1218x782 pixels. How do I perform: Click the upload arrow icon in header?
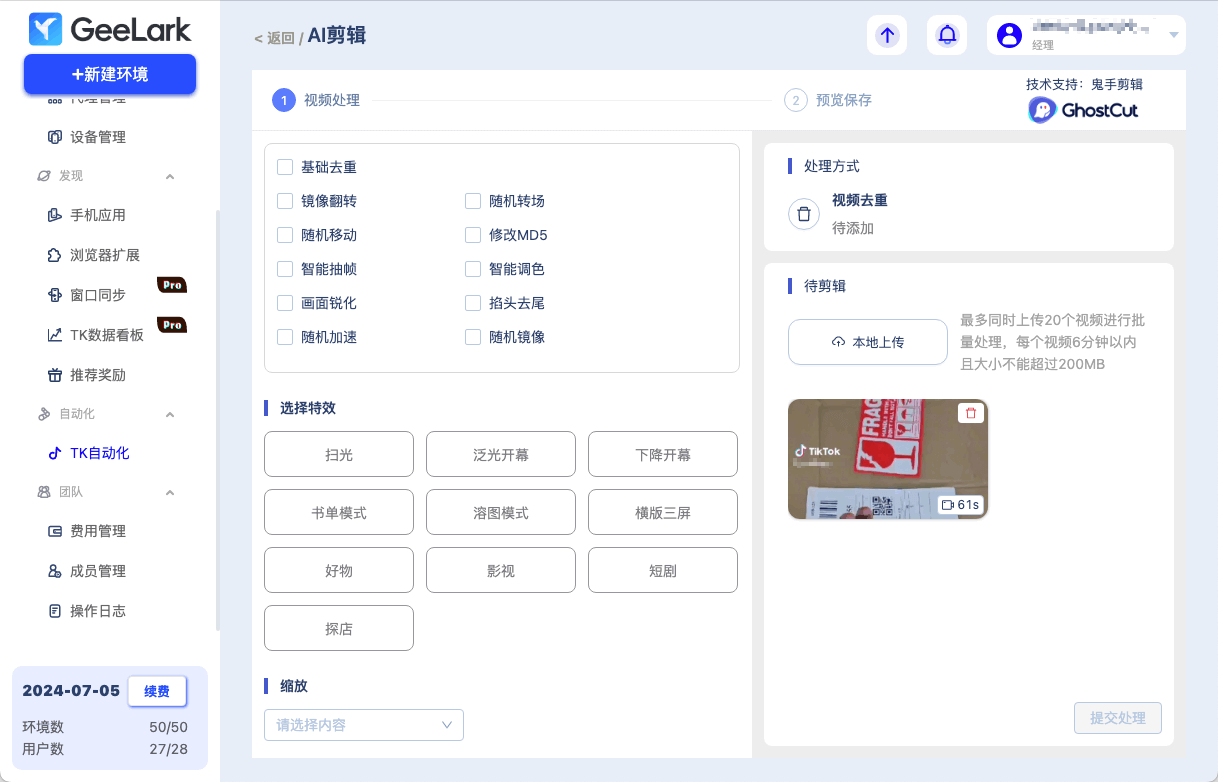pyautogui.click(x=886, y=35)
